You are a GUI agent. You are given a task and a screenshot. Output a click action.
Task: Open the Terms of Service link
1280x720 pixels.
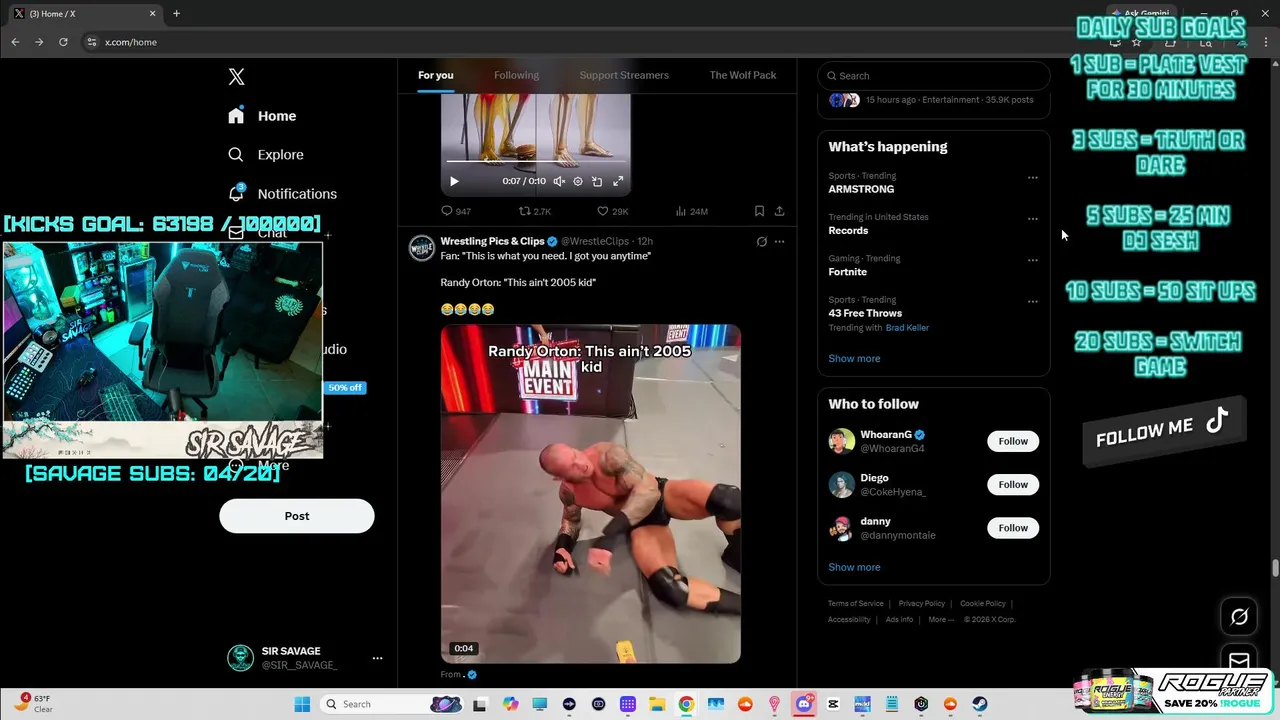[855, 604]
